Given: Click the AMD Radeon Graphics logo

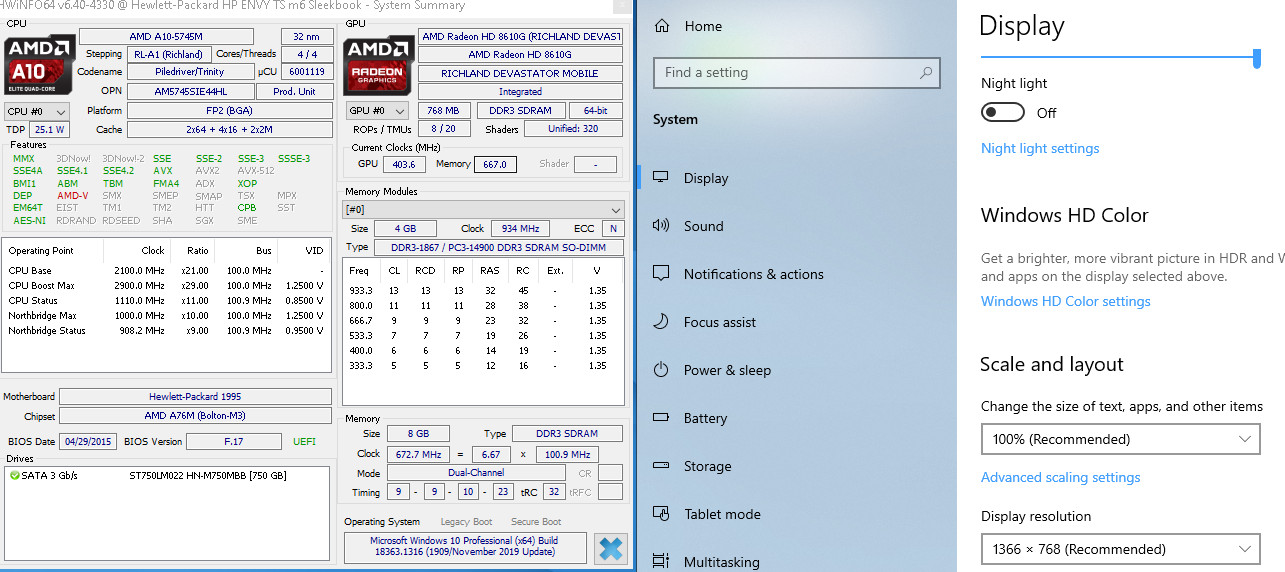Looking at the screenshot, I should click(x=376, y=65).
